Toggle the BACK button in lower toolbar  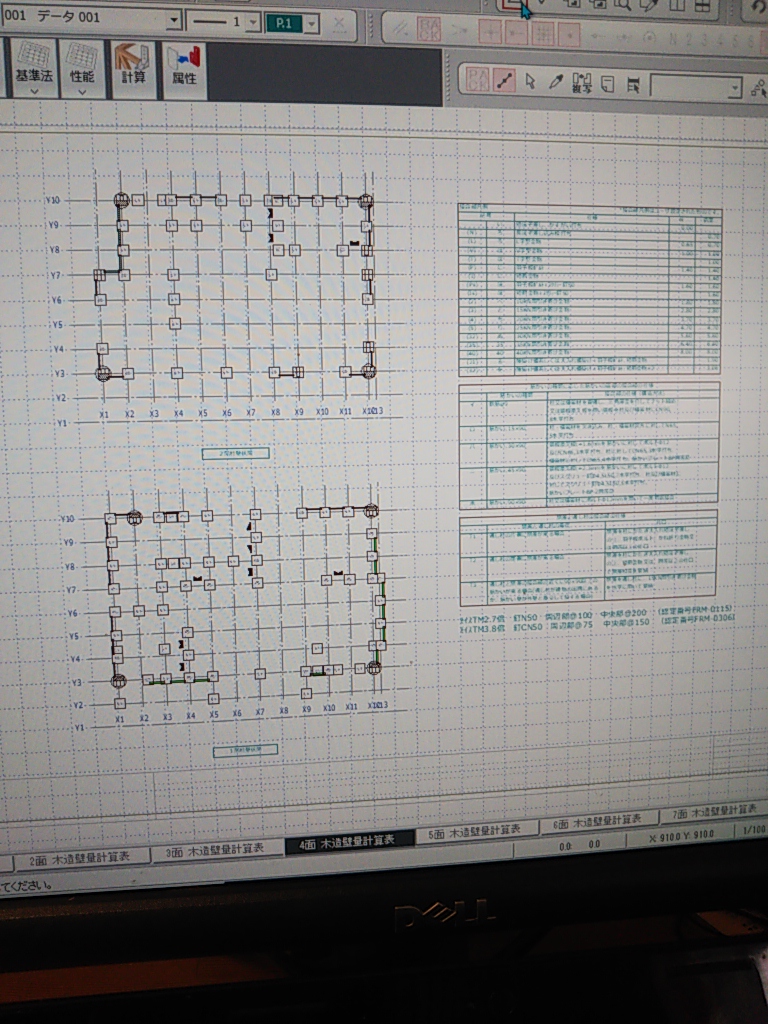point(478,80)
